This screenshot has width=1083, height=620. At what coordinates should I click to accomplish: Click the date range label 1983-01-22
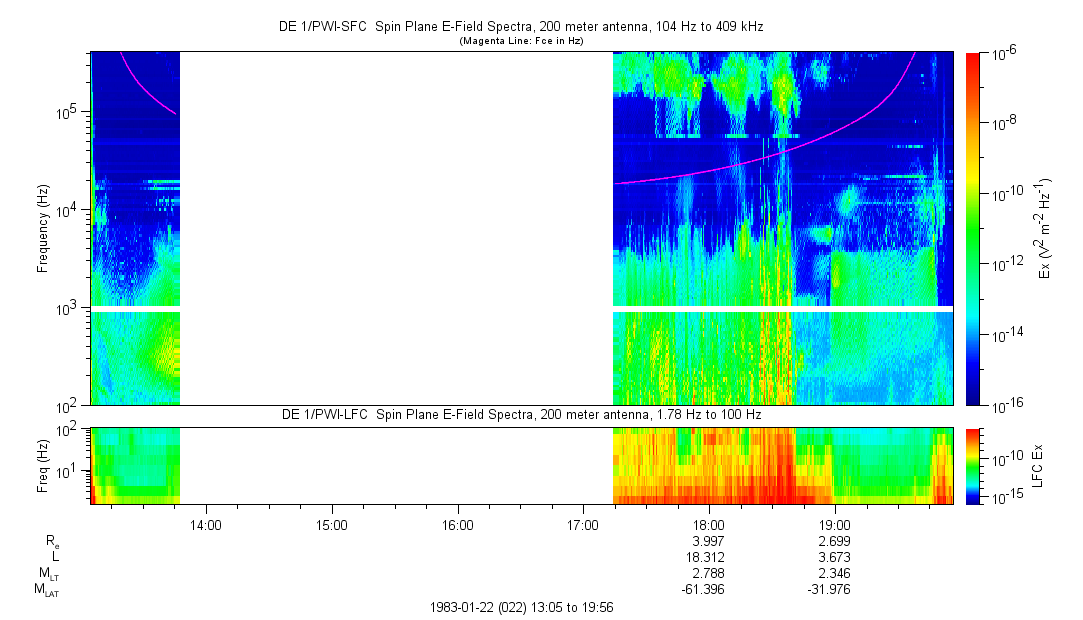coord(520,607)
